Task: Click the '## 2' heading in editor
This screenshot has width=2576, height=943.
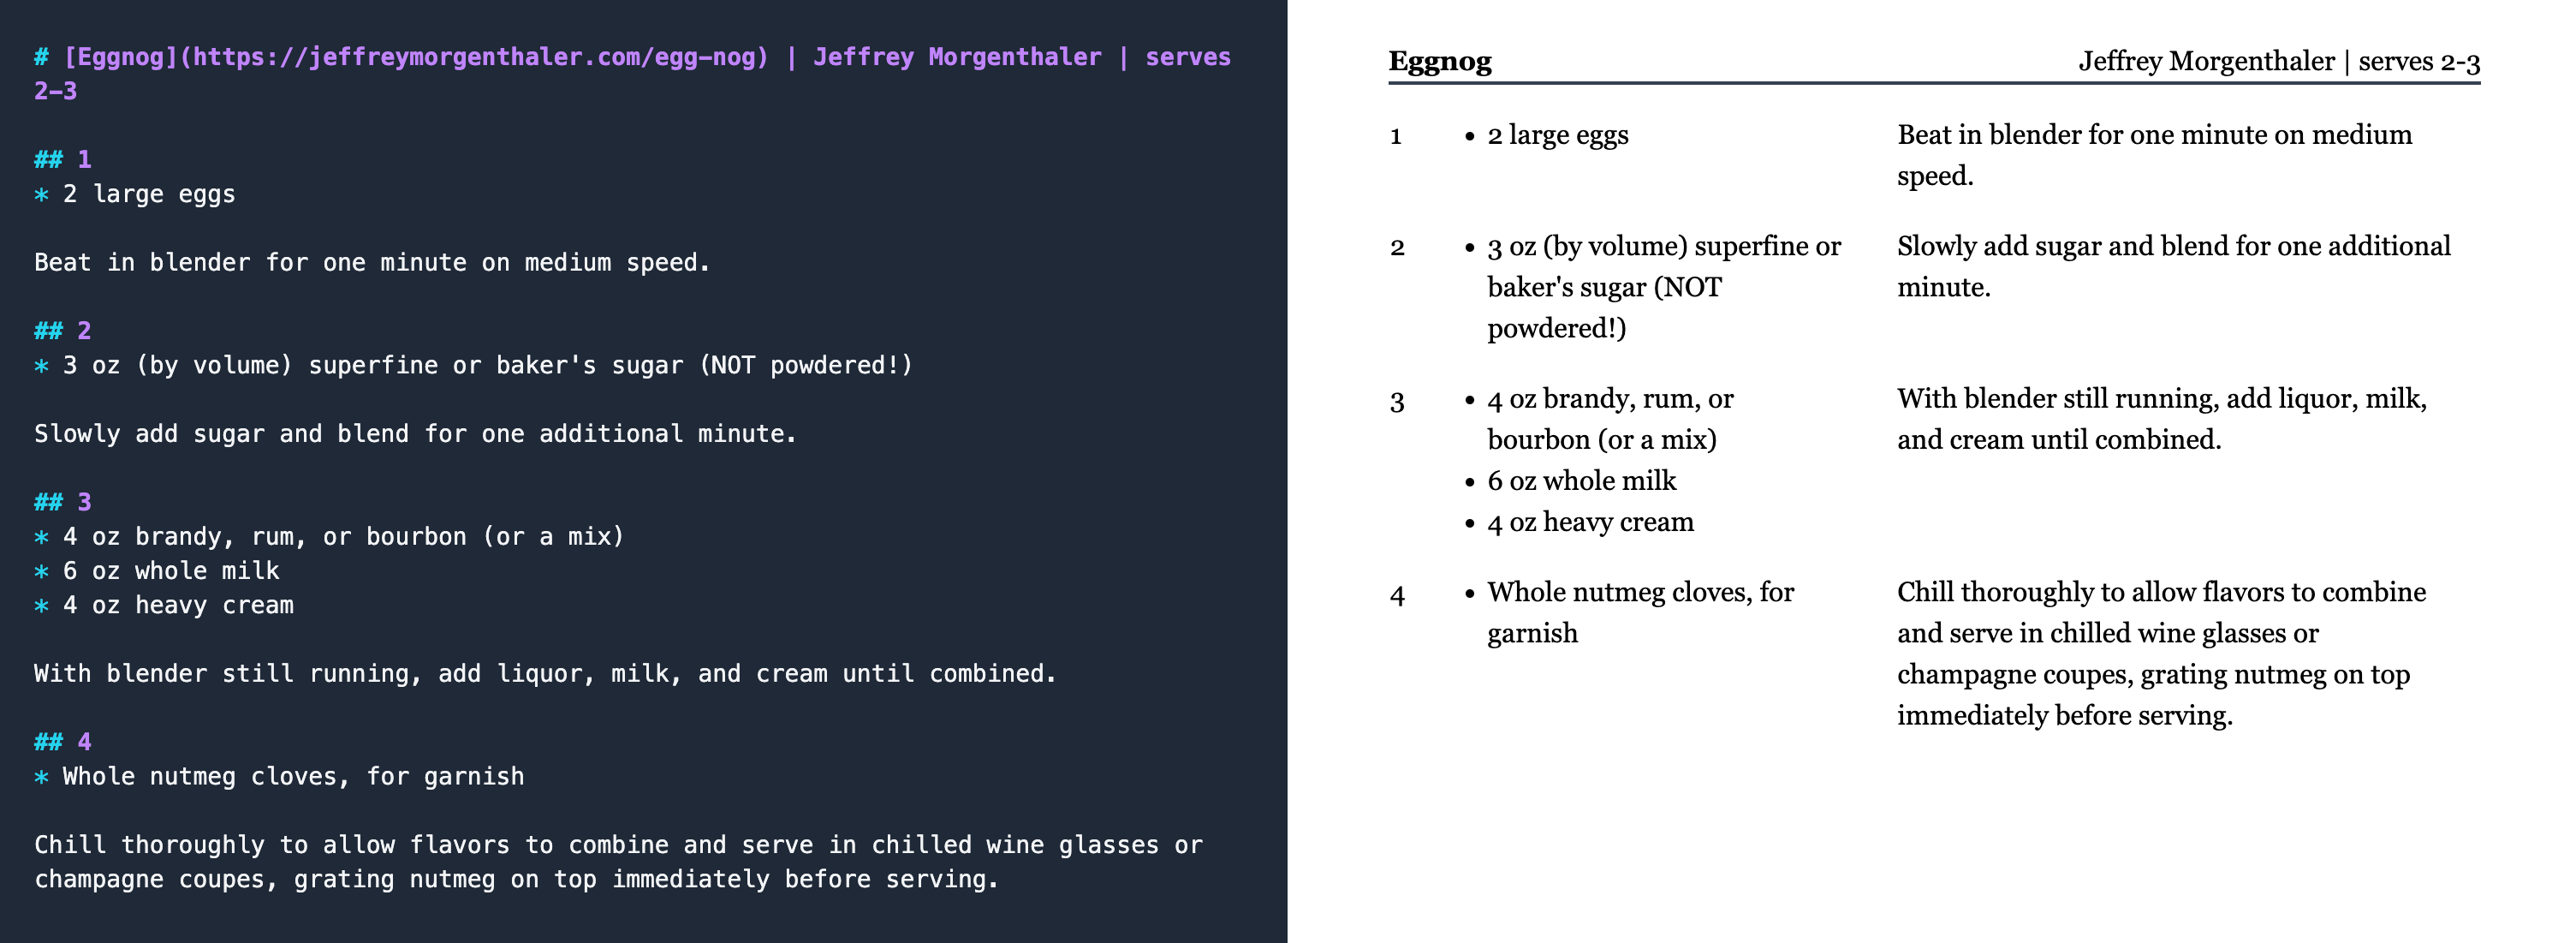Action: [x=63, y=331]
